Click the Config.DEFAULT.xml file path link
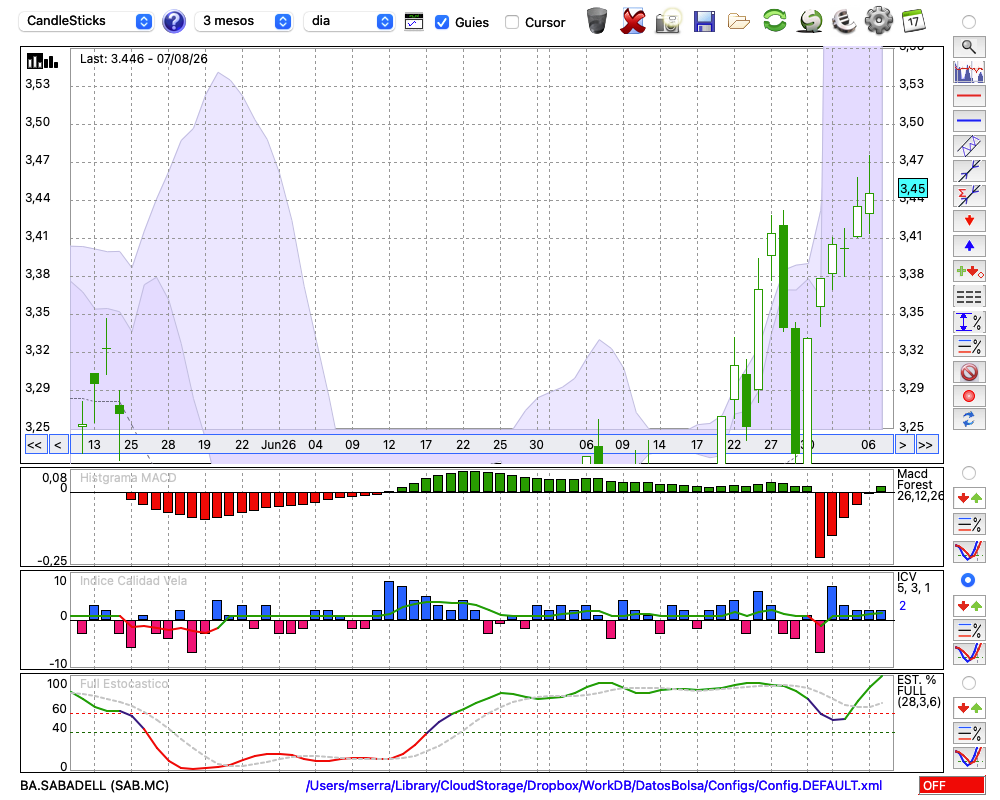The image size is (1000, 800). click(x=594, y=785)
